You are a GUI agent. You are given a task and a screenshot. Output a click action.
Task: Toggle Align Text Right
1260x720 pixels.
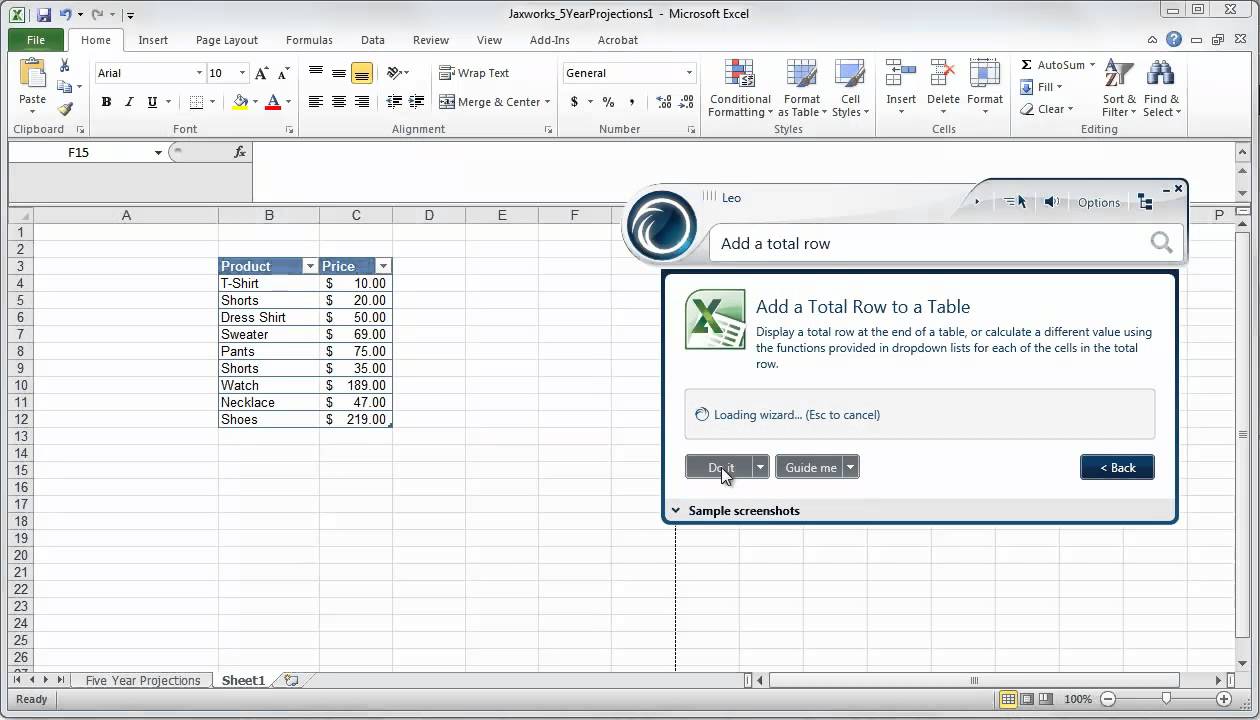[x=362, y=102]
